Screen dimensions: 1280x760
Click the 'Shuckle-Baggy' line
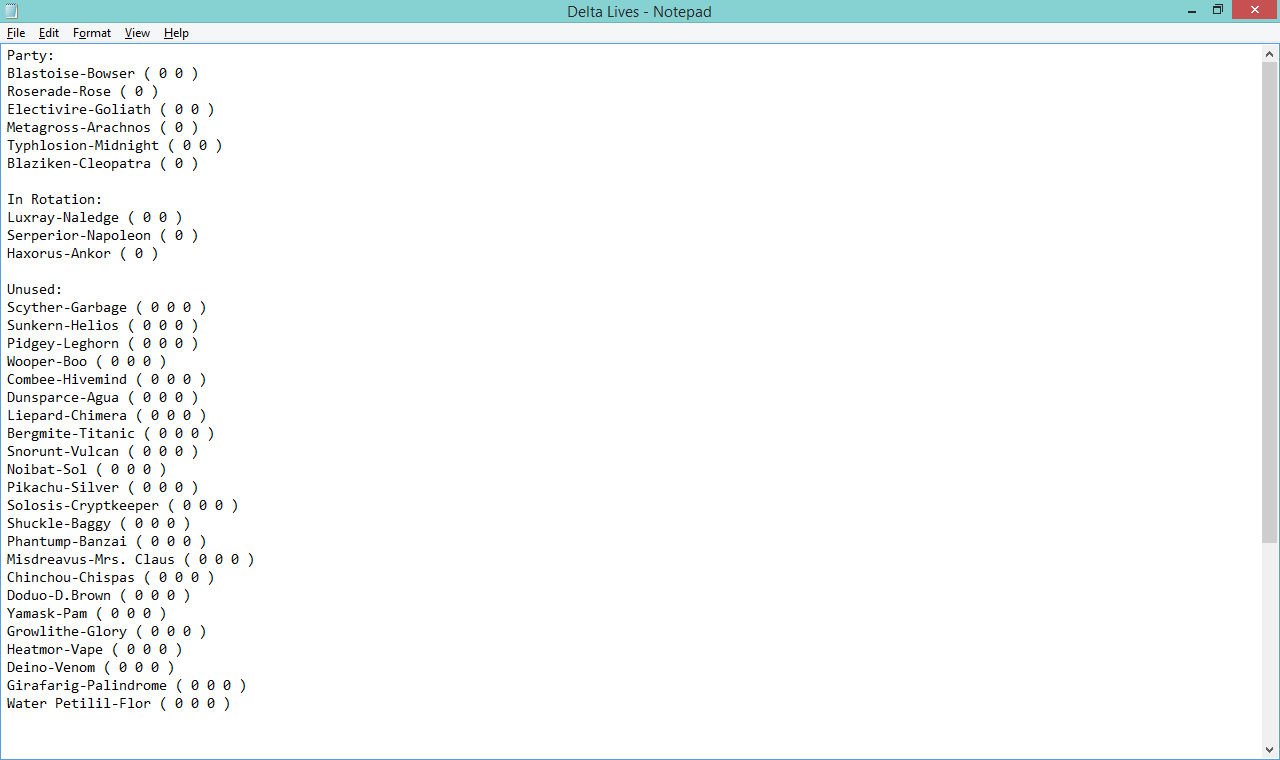tap(99, 524)
